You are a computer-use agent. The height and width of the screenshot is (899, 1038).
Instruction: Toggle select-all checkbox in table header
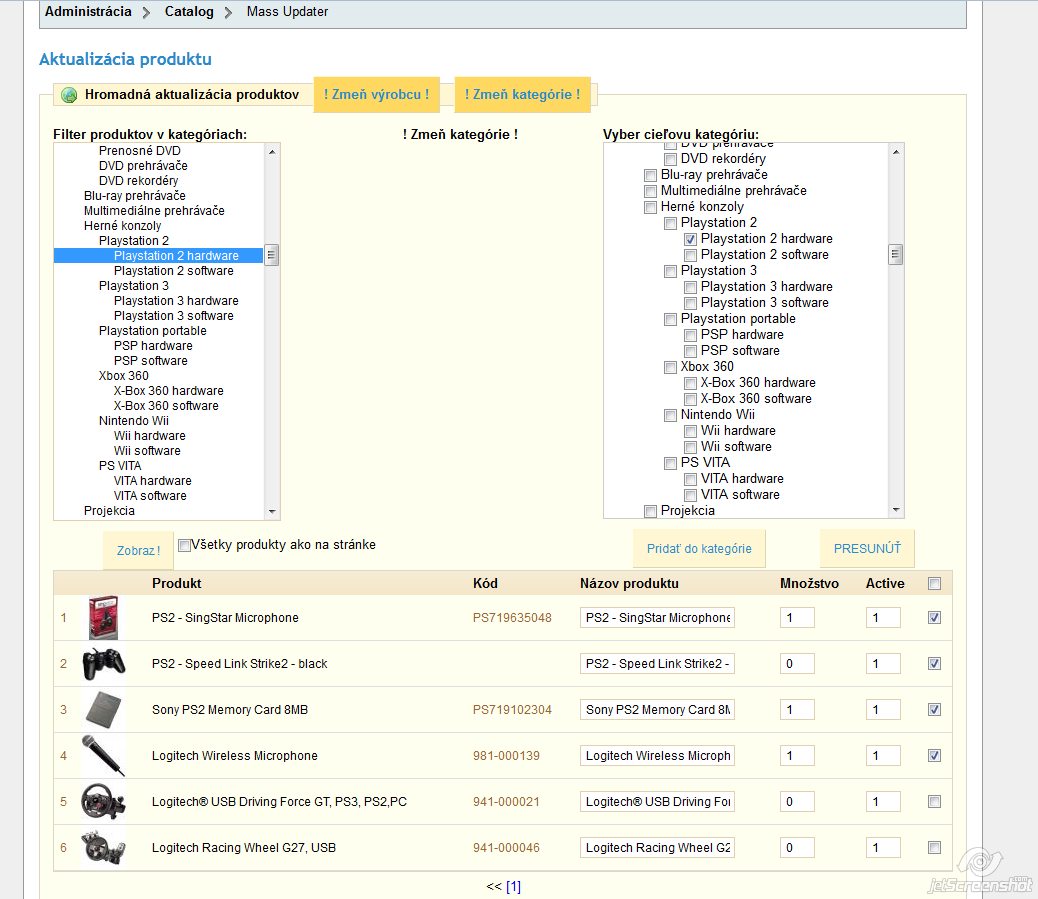[x=934, y=583]
